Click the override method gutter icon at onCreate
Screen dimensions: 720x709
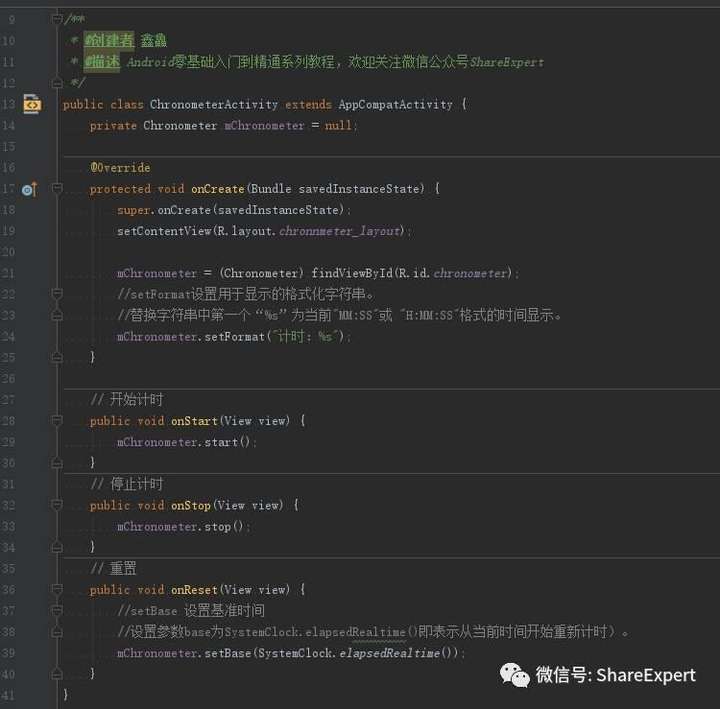tap(29, 189)
